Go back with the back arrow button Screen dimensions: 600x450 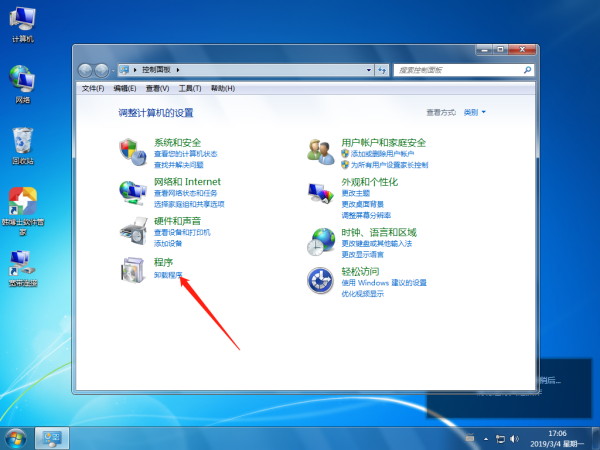click(85, 70)
